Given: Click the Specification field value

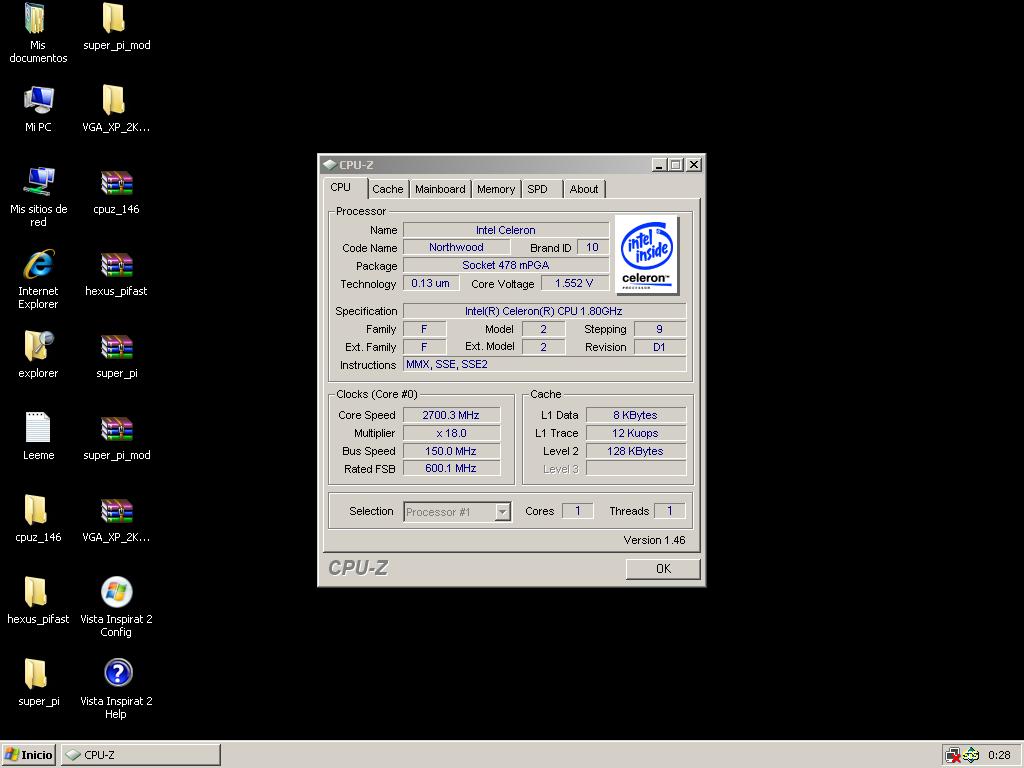Looking at the screenshot, I should click(x=544, y=311).
